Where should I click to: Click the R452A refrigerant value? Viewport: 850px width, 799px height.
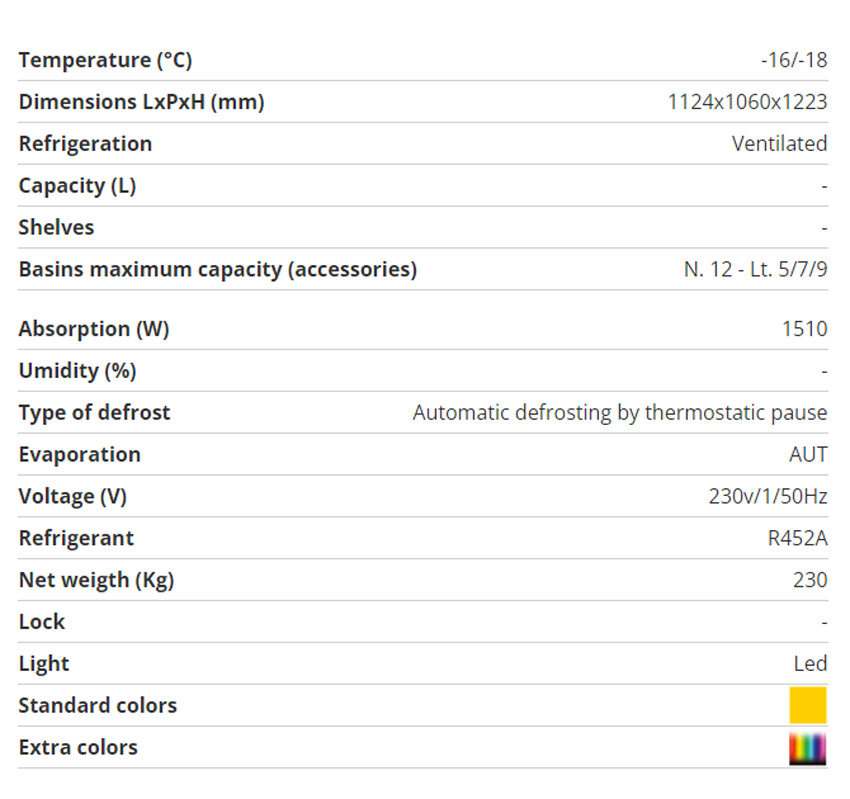798,538
